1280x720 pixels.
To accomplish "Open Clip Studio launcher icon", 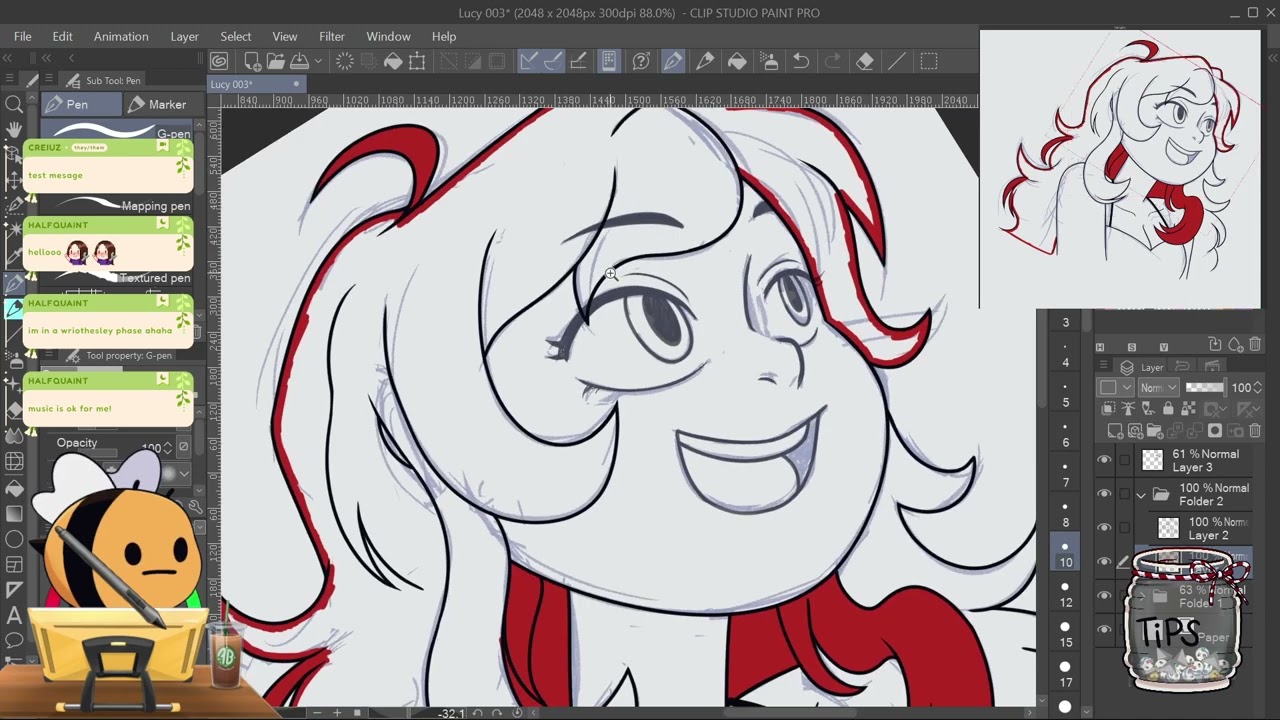I will tap(219, 61).
